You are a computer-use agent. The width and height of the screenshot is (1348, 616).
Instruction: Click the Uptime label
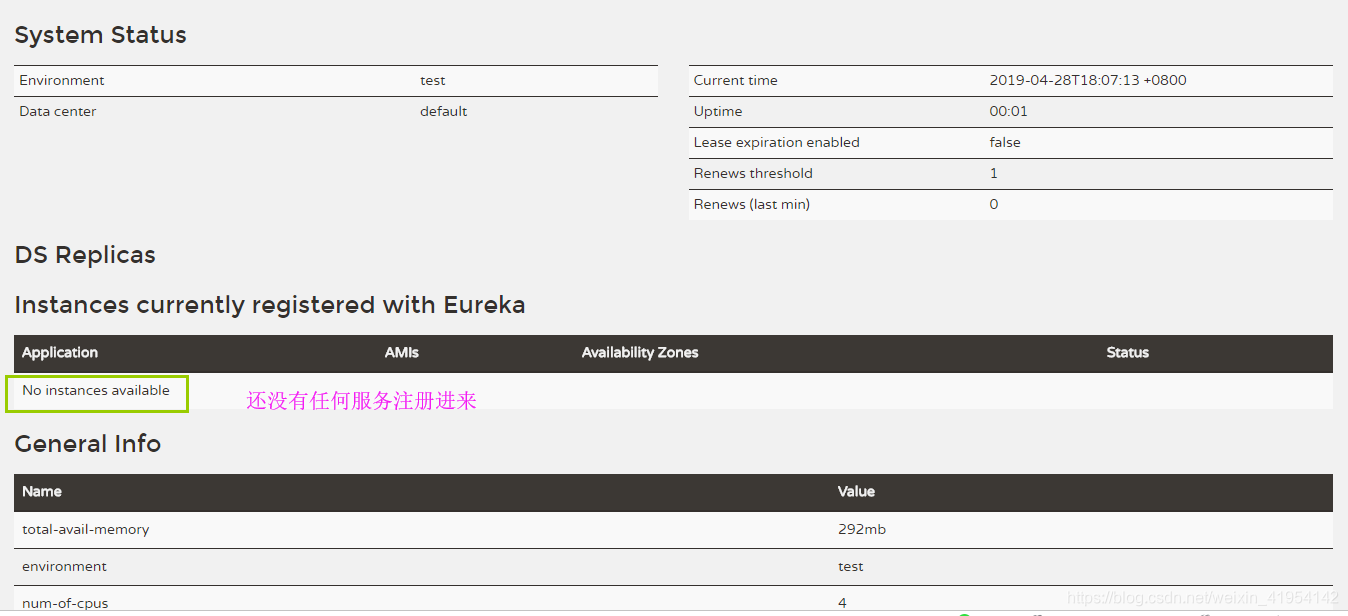(718, 112)
